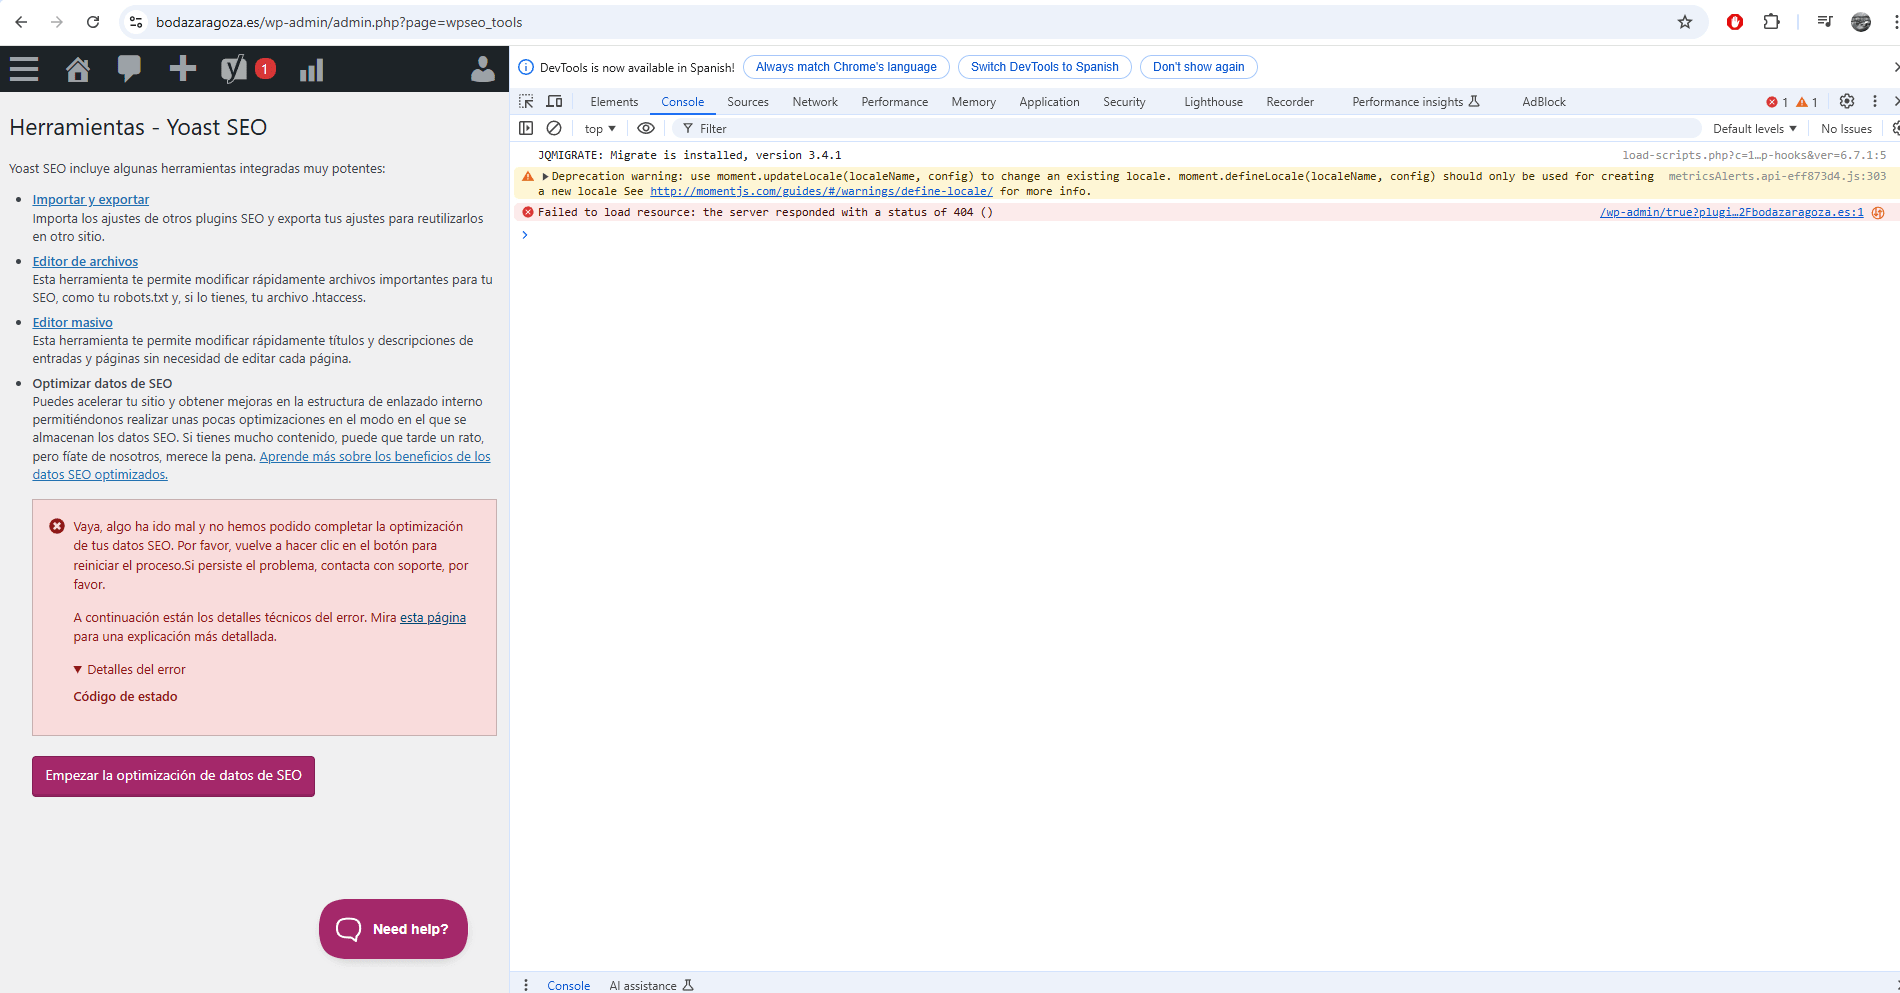Click Empezar la optimización de datos de SEO
The width and height of the screenshot is (1900, 993).
click(x=173, y=776)
